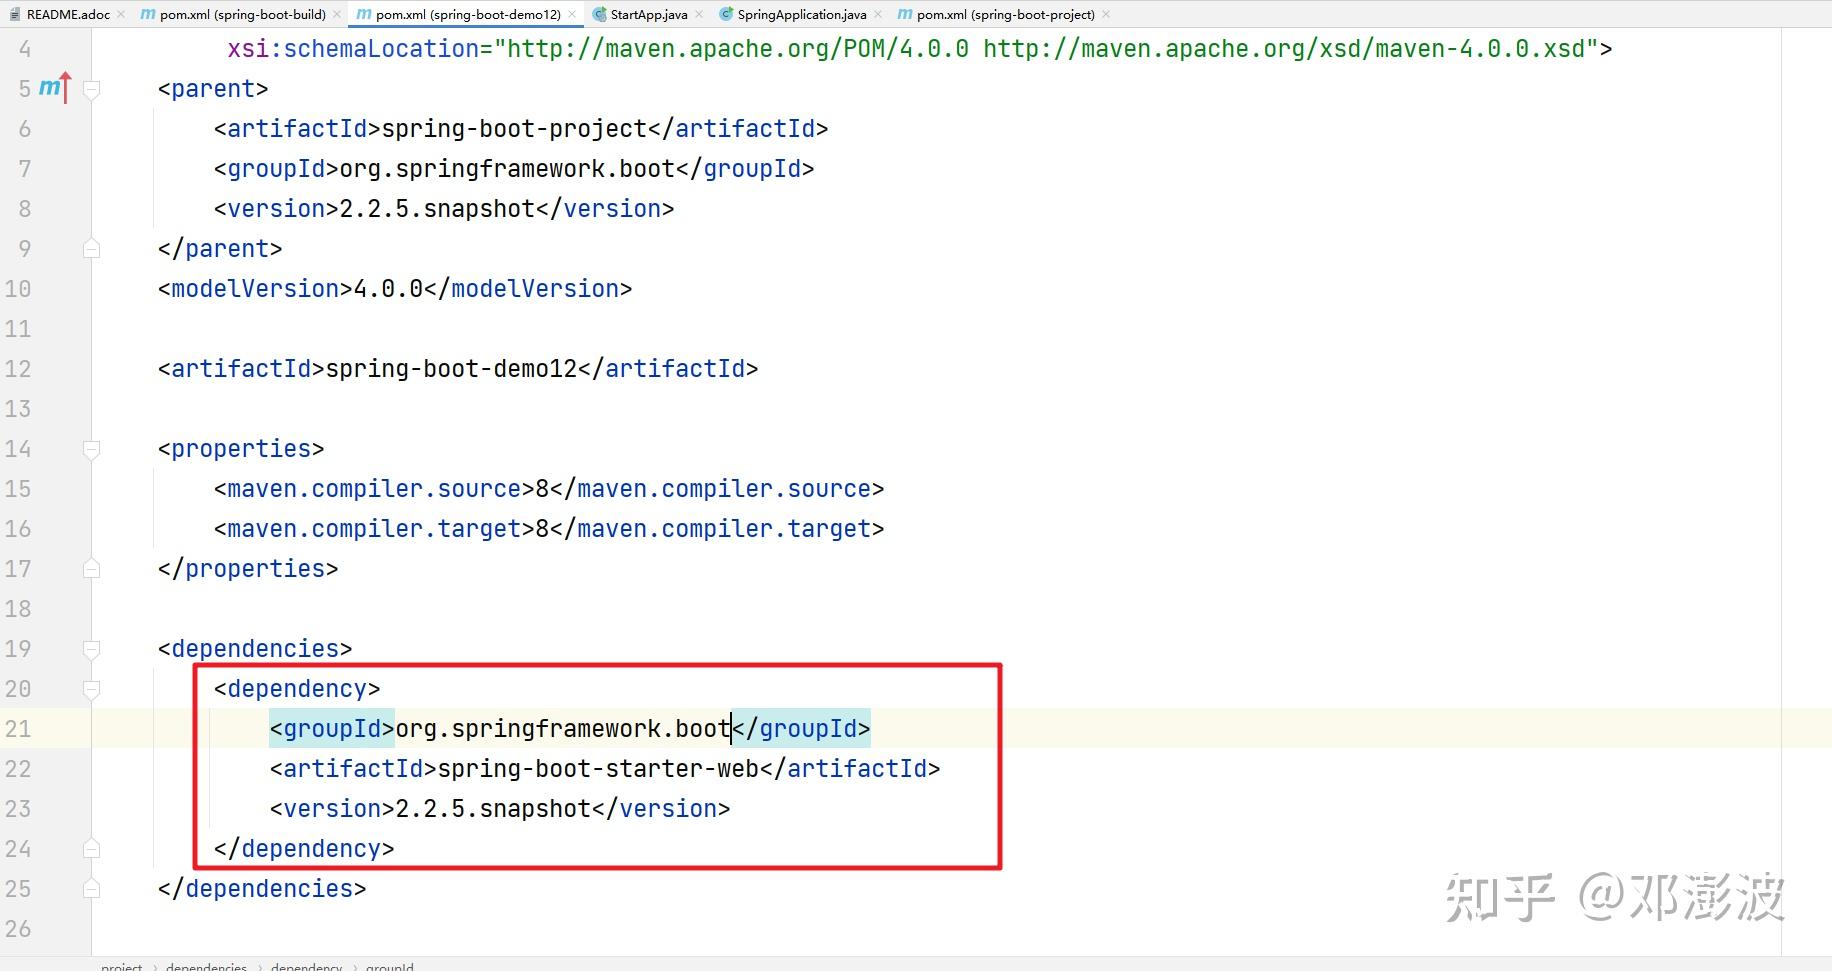Click the opening <dependency> tag on line 20

(297, 689)
